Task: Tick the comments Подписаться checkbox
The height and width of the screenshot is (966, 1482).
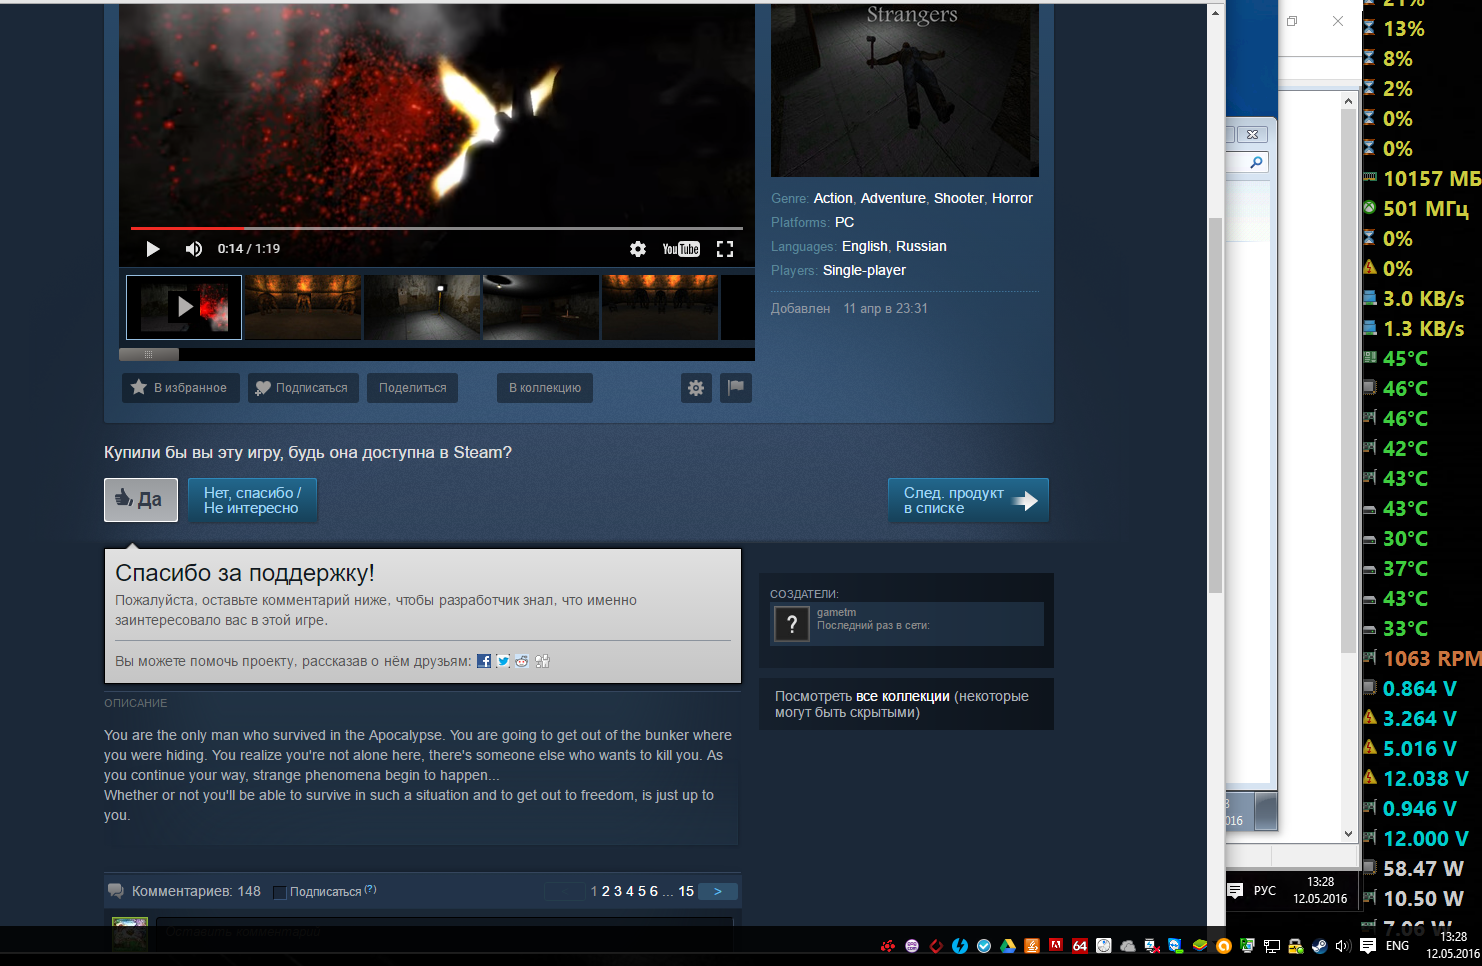Action: (x=280, y=892)
